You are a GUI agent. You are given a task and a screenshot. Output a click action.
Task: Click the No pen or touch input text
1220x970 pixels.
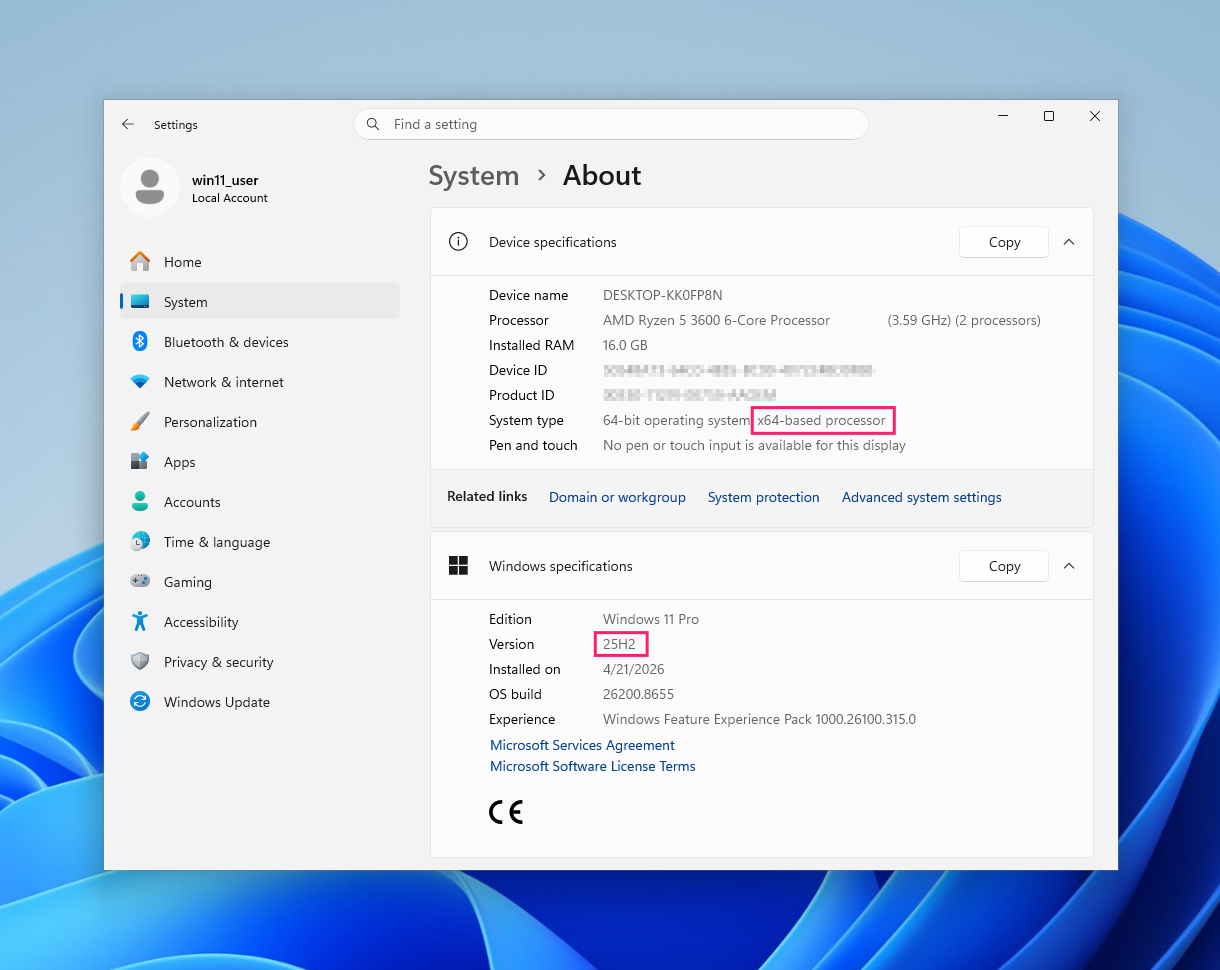pos(754,445)
